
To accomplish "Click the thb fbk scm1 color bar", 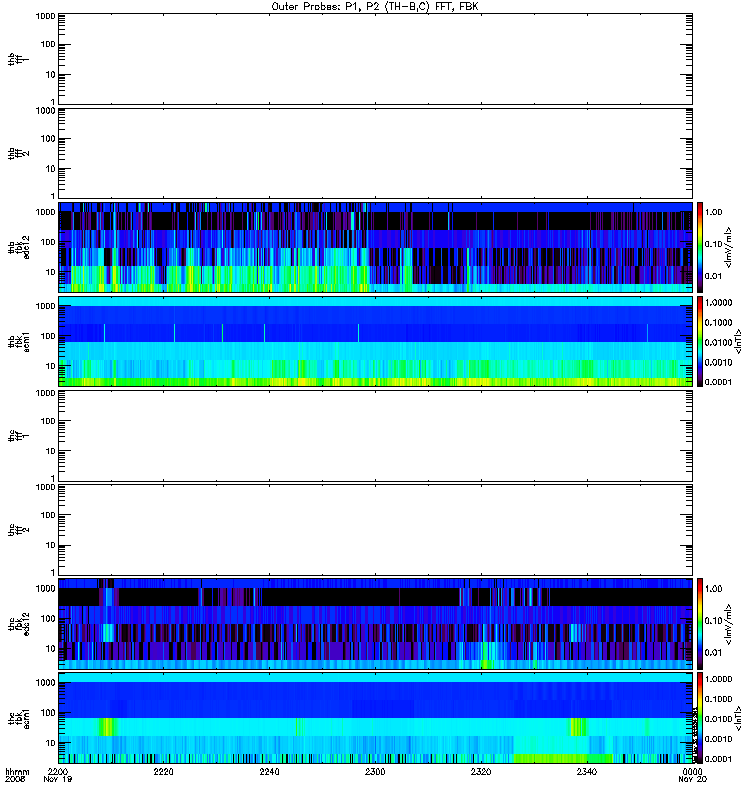I will coord(700,342).
